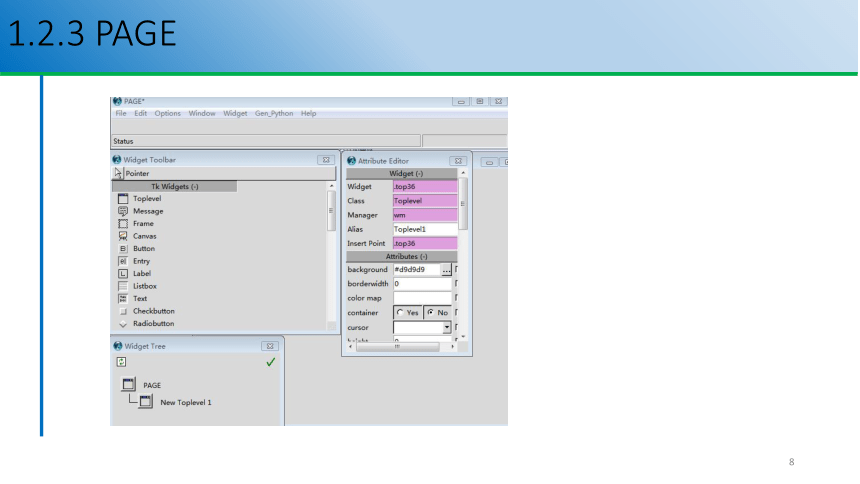Open the cursor dropdown arrow

click(x=446, y=328)
